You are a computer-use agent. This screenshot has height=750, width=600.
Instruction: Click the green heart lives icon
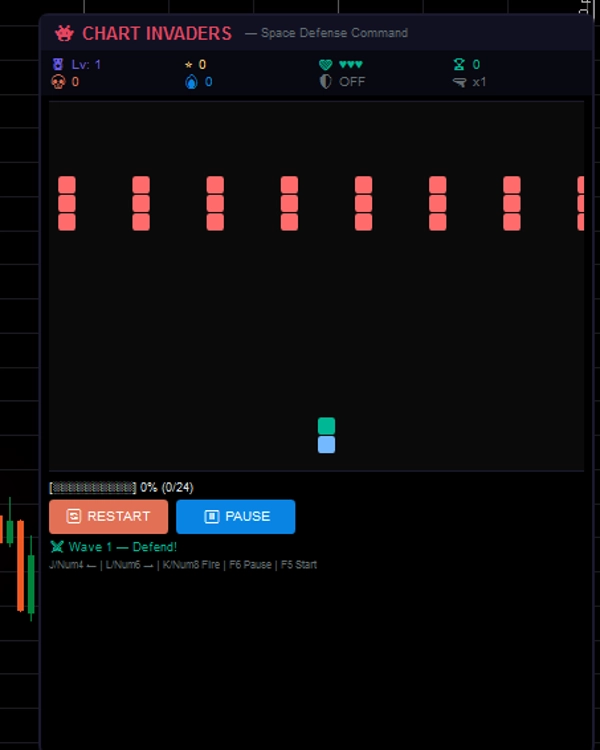coord(325,65)
